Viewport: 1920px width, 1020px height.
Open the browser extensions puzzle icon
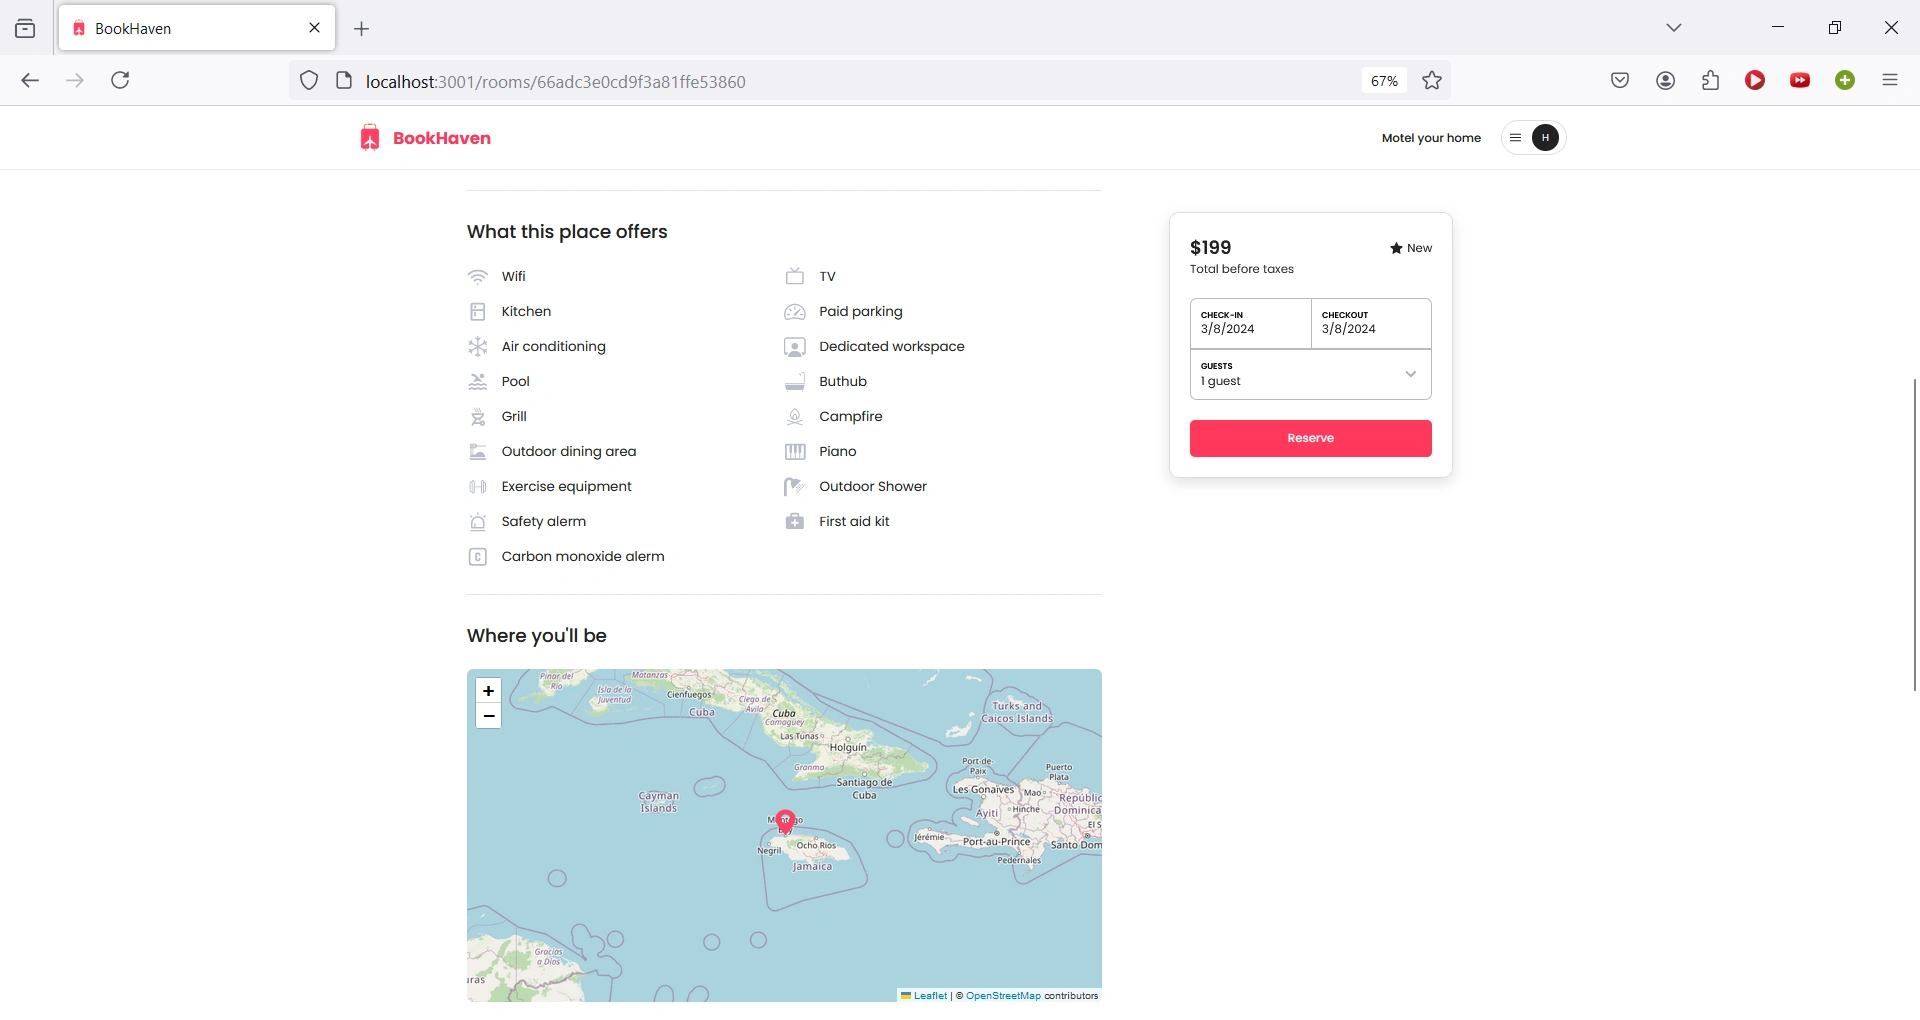point(1711,81)
